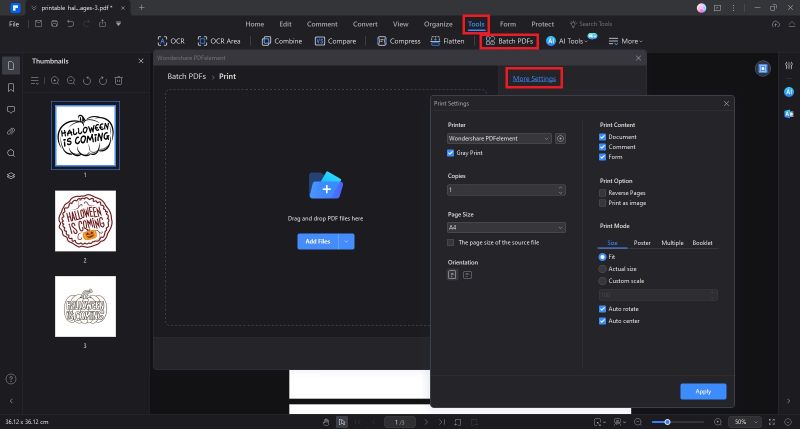Screen dimensions: 800x429
Task: Open the Combine PDFs tool
Action: click(x=282, y=41)
